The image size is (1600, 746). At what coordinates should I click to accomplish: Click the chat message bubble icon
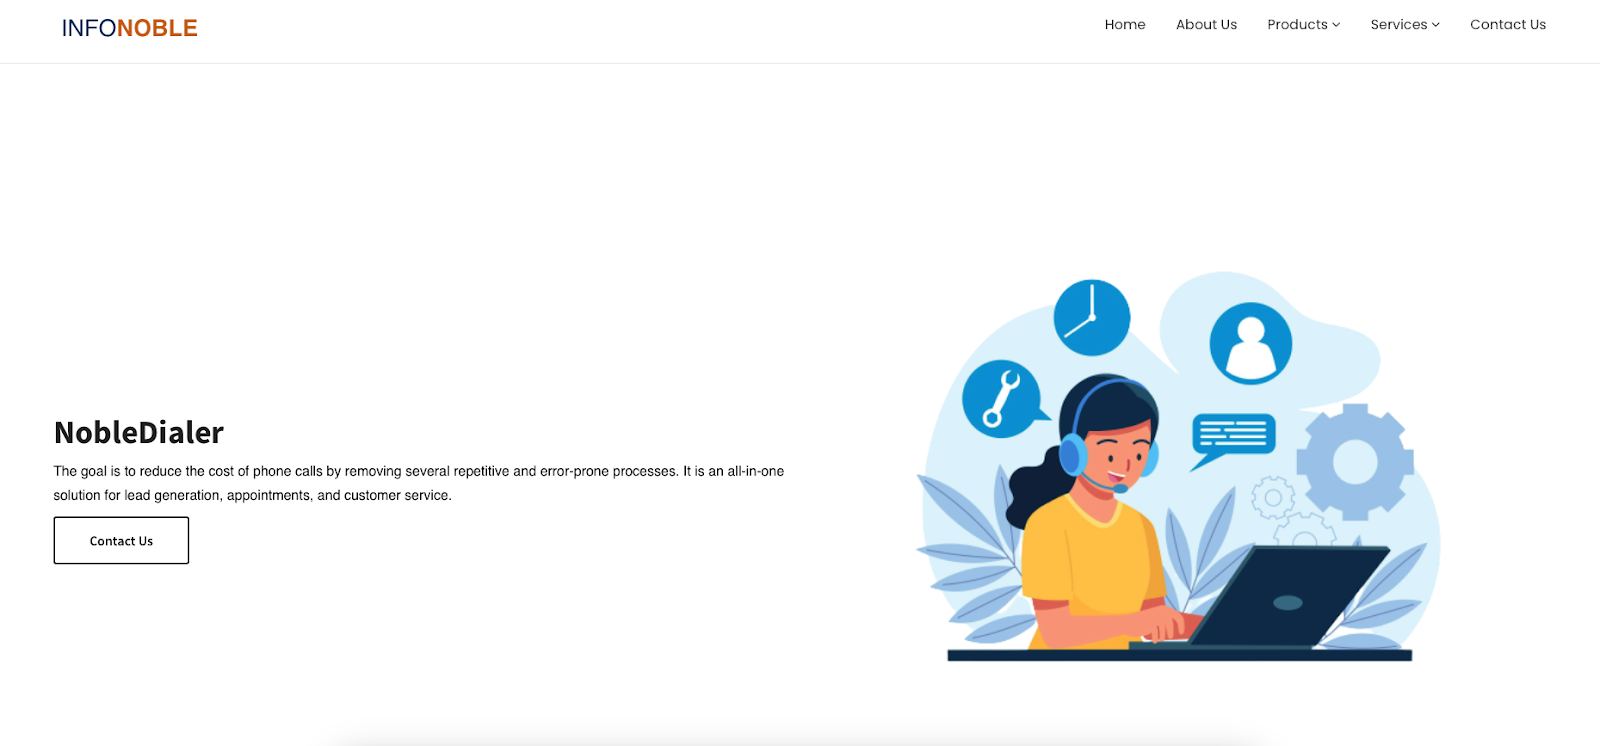(1232, 440)
